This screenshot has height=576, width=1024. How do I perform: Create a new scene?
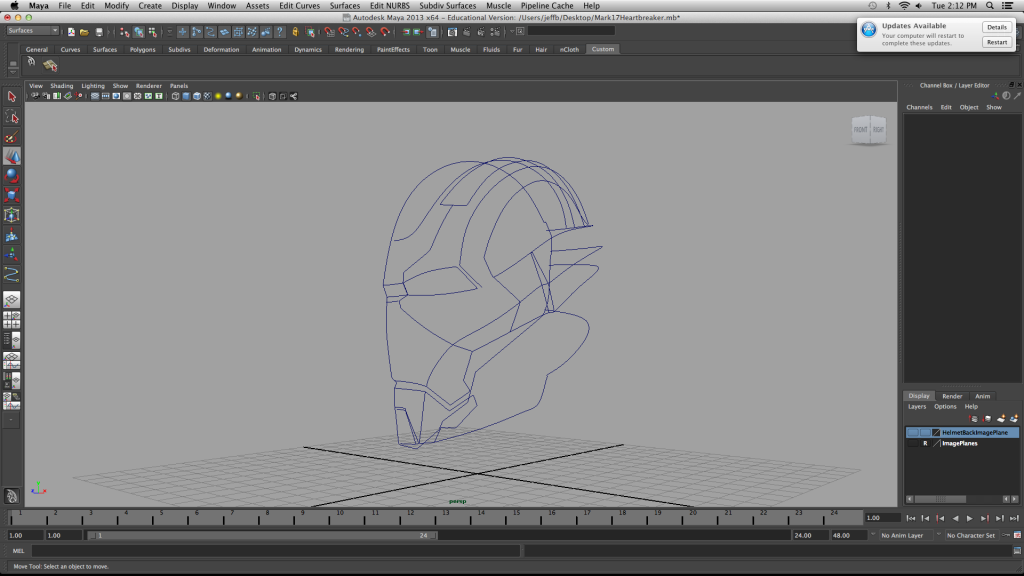[x=71, y=31]
